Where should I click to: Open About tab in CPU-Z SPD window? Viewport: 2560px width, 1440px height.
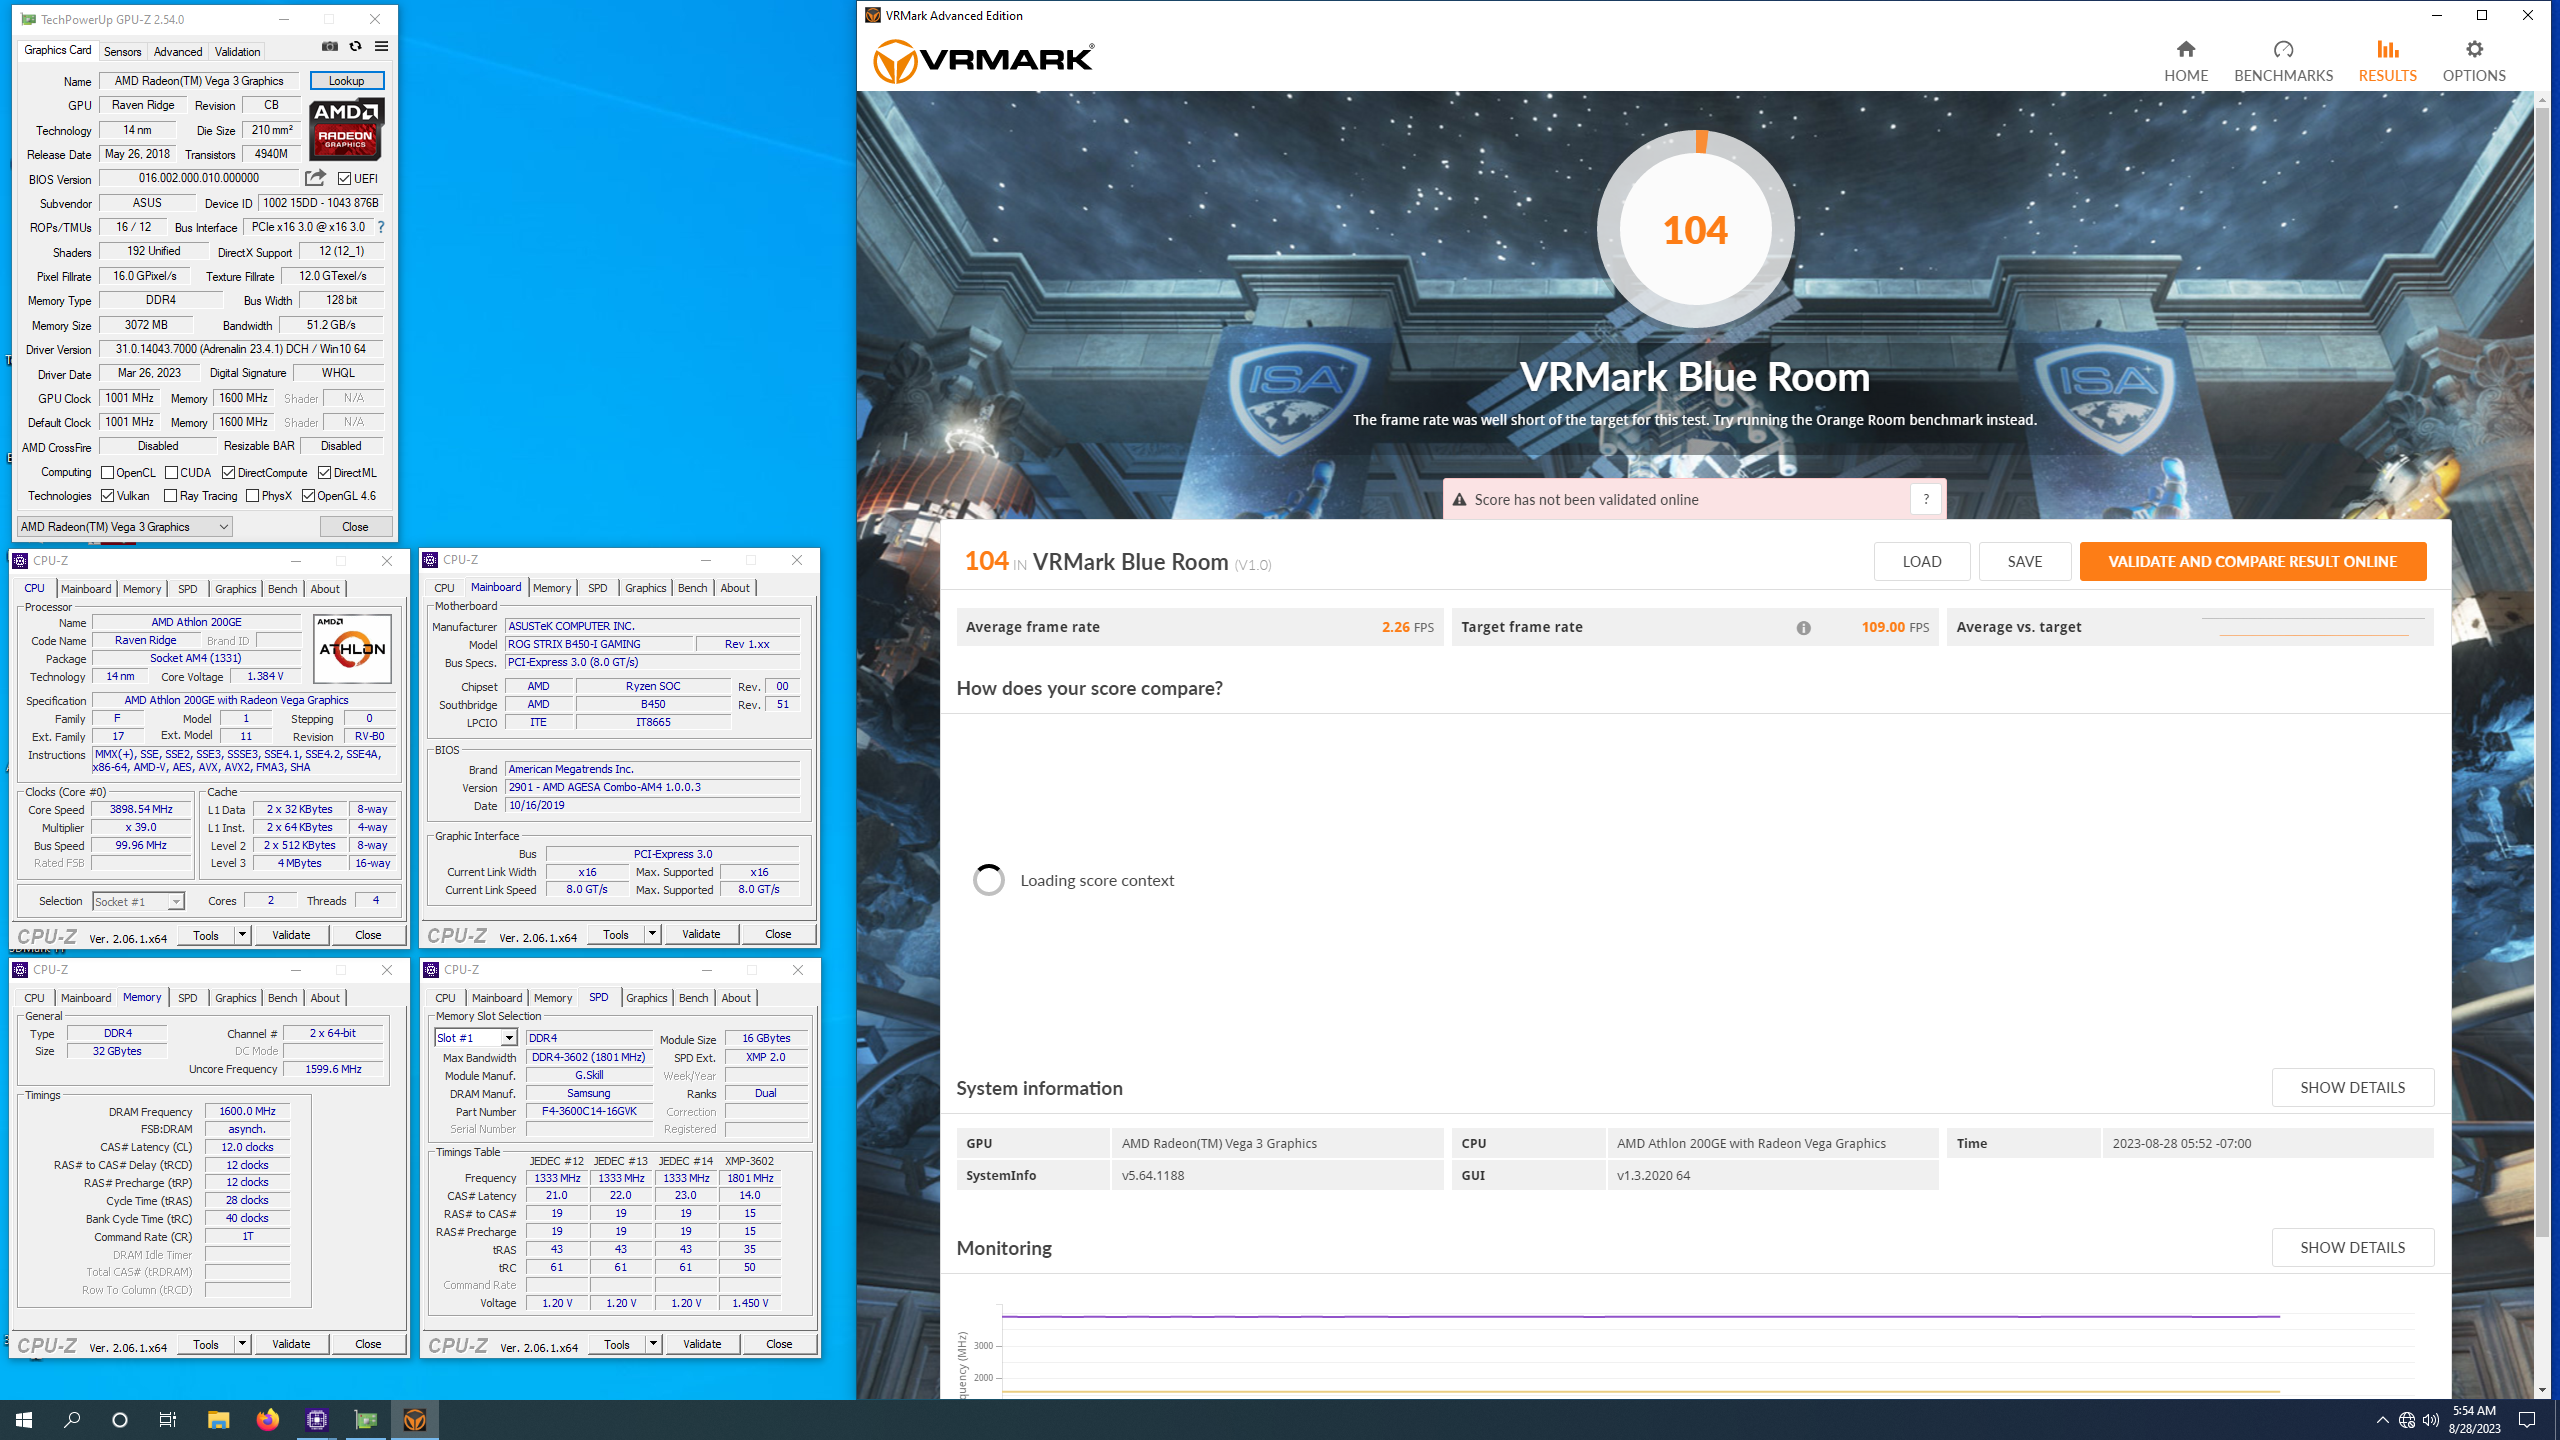coord(736,998)
